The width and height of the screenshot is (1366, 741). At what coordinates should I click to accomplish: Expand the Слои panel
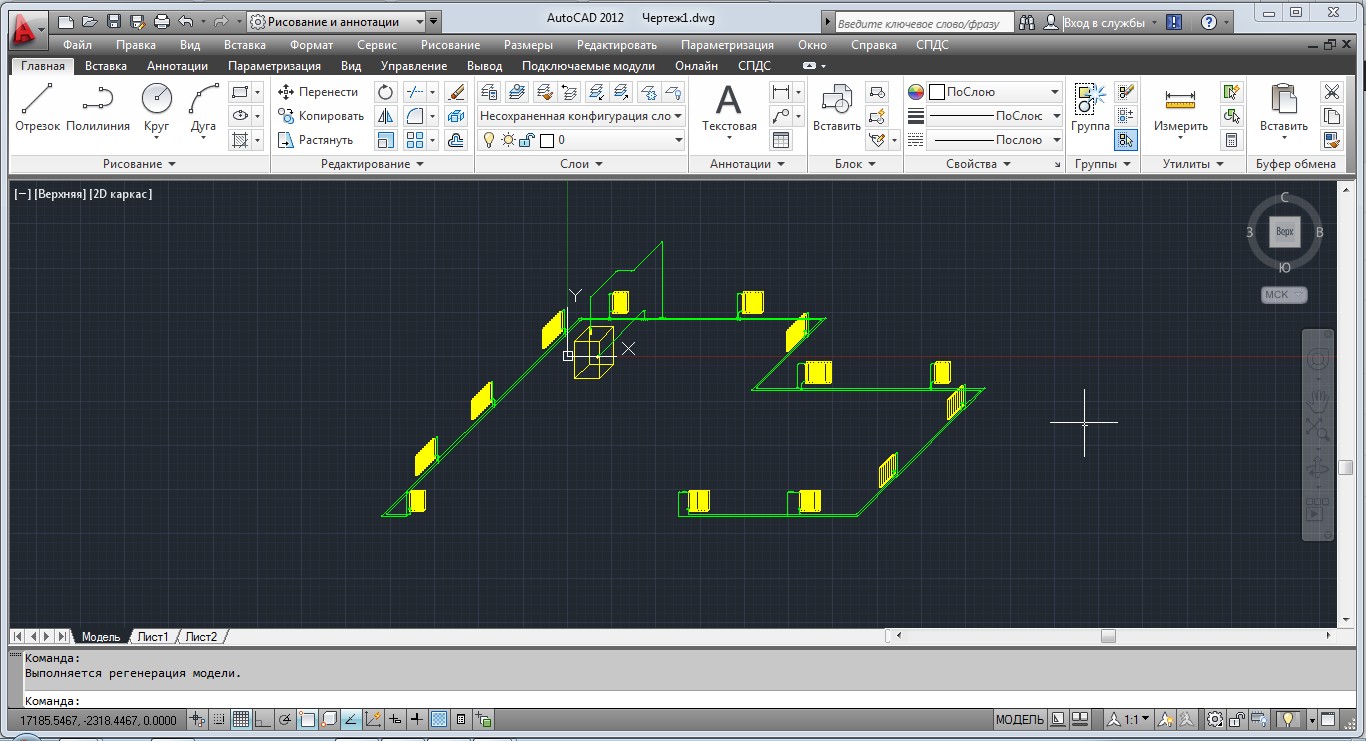(x=581, y=164)
